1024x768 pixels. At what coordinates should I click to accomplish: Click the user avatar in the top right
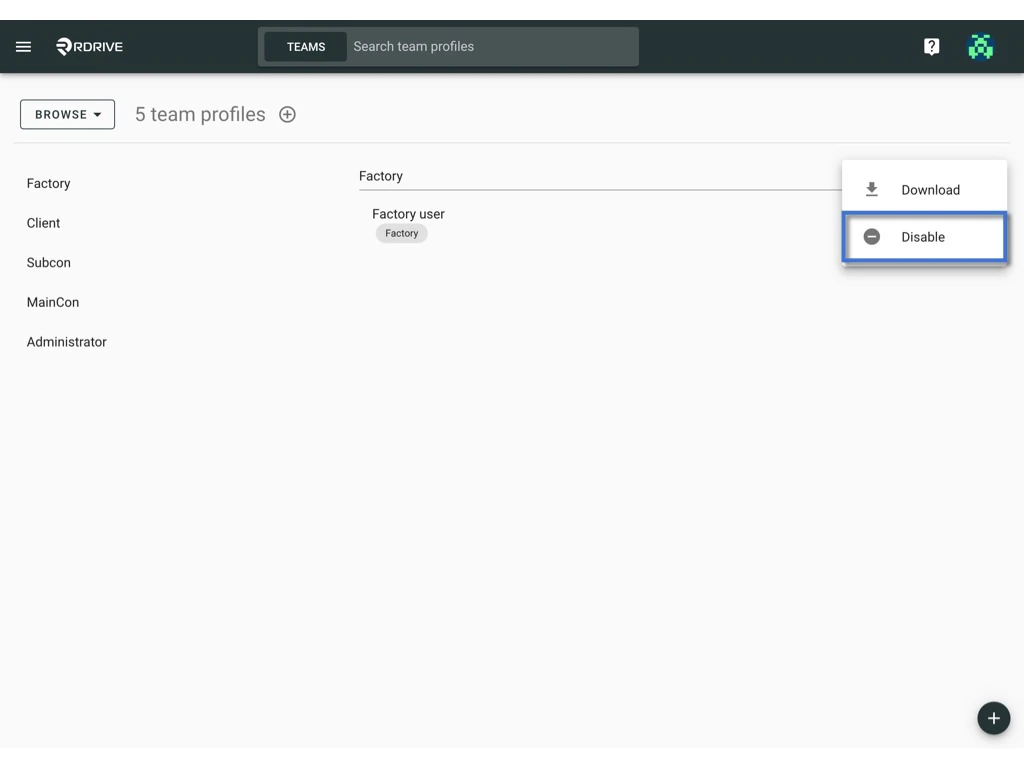point(980,46)
